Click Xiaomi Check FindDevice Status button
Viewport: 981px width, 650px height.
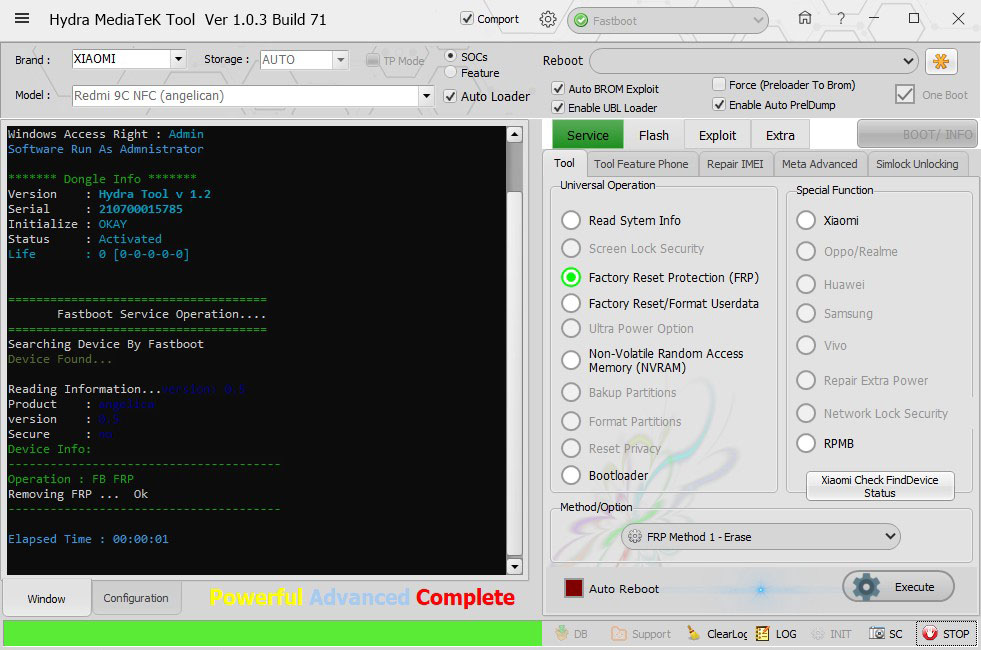(x=880, y=486)
